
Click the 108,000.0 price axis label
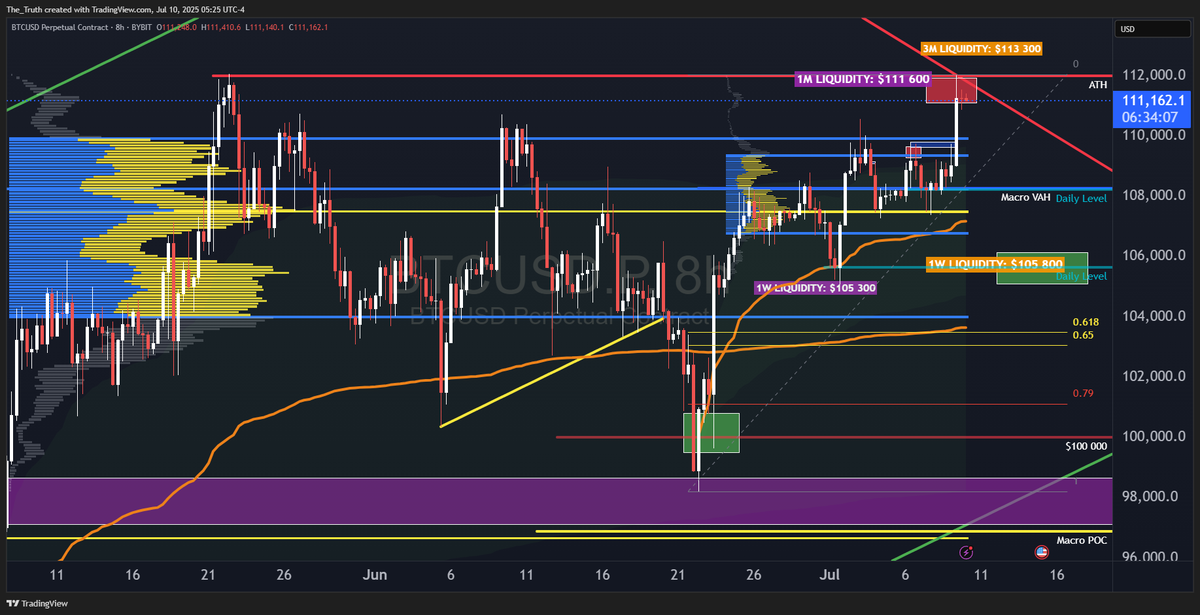tap(1155, 195)
